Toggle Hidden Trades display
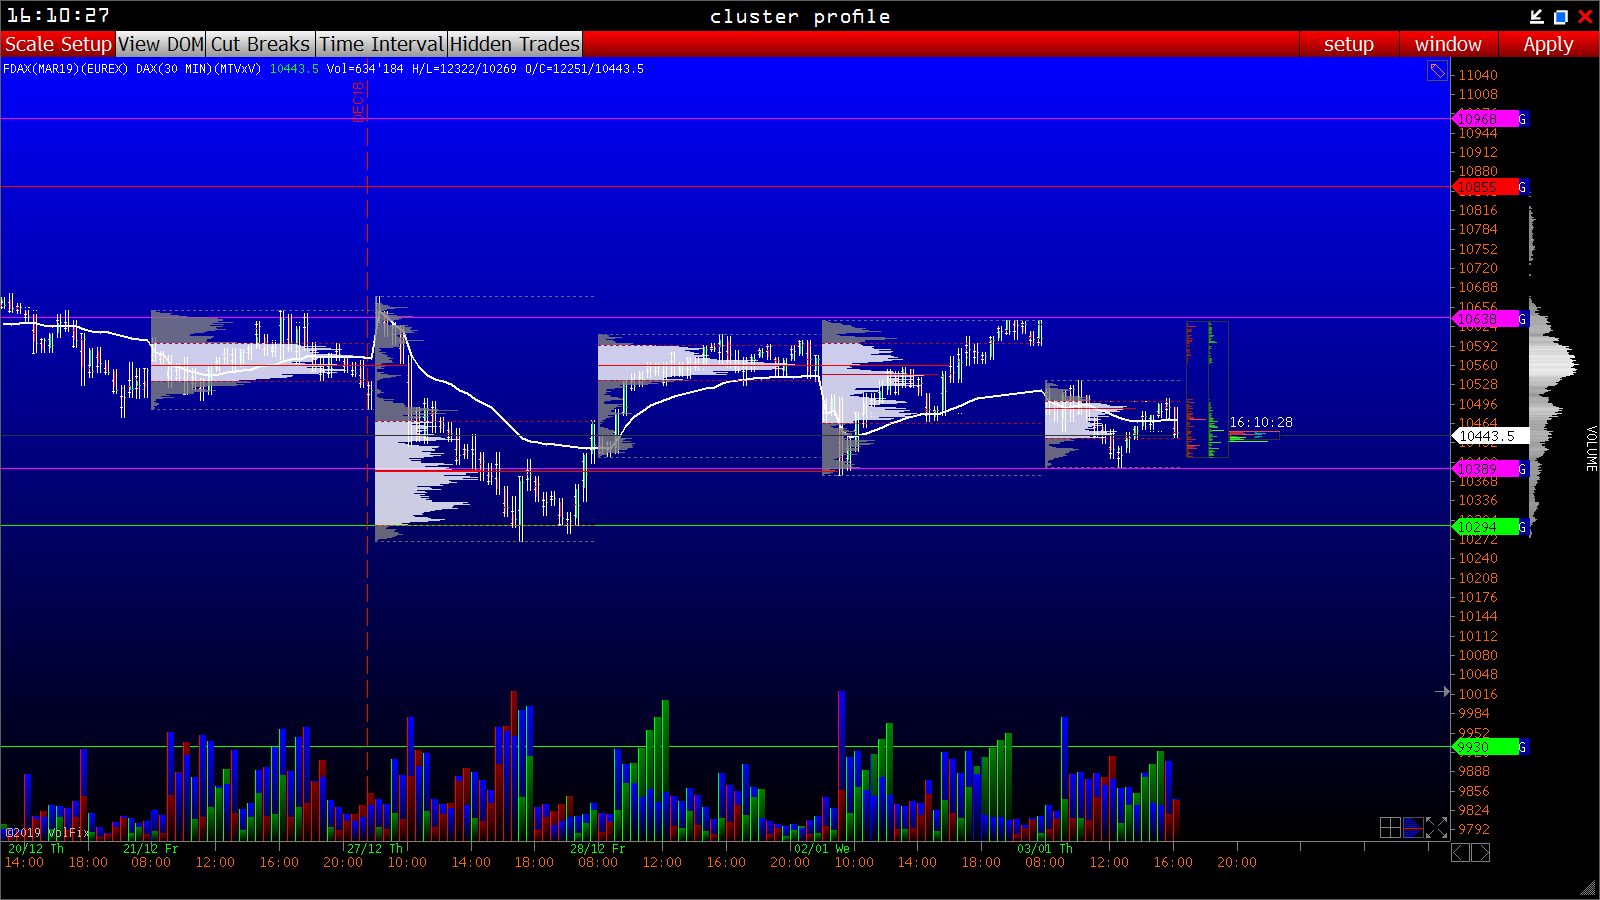Image resolution: width=1600 pixels, height=900 pixels. 514,44
